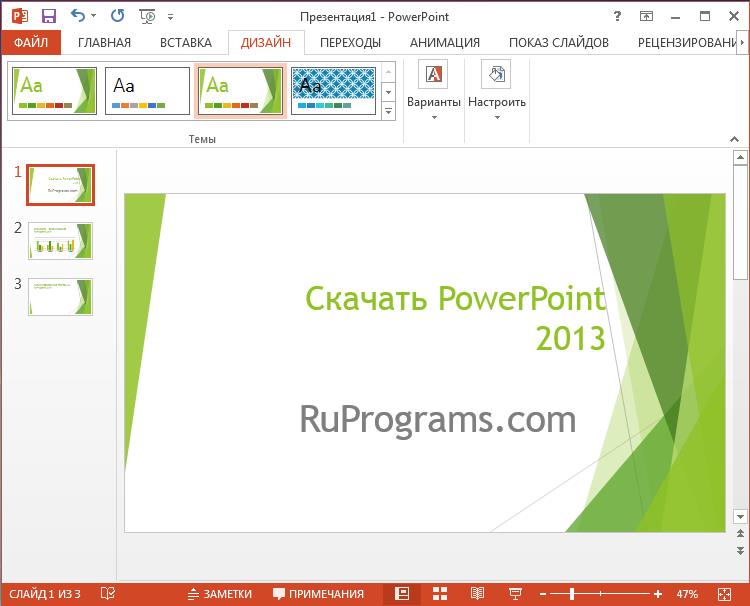Click the Темы group label
Image resolution: width=750 pixels, height=606 pixels.
pos(202,139)
